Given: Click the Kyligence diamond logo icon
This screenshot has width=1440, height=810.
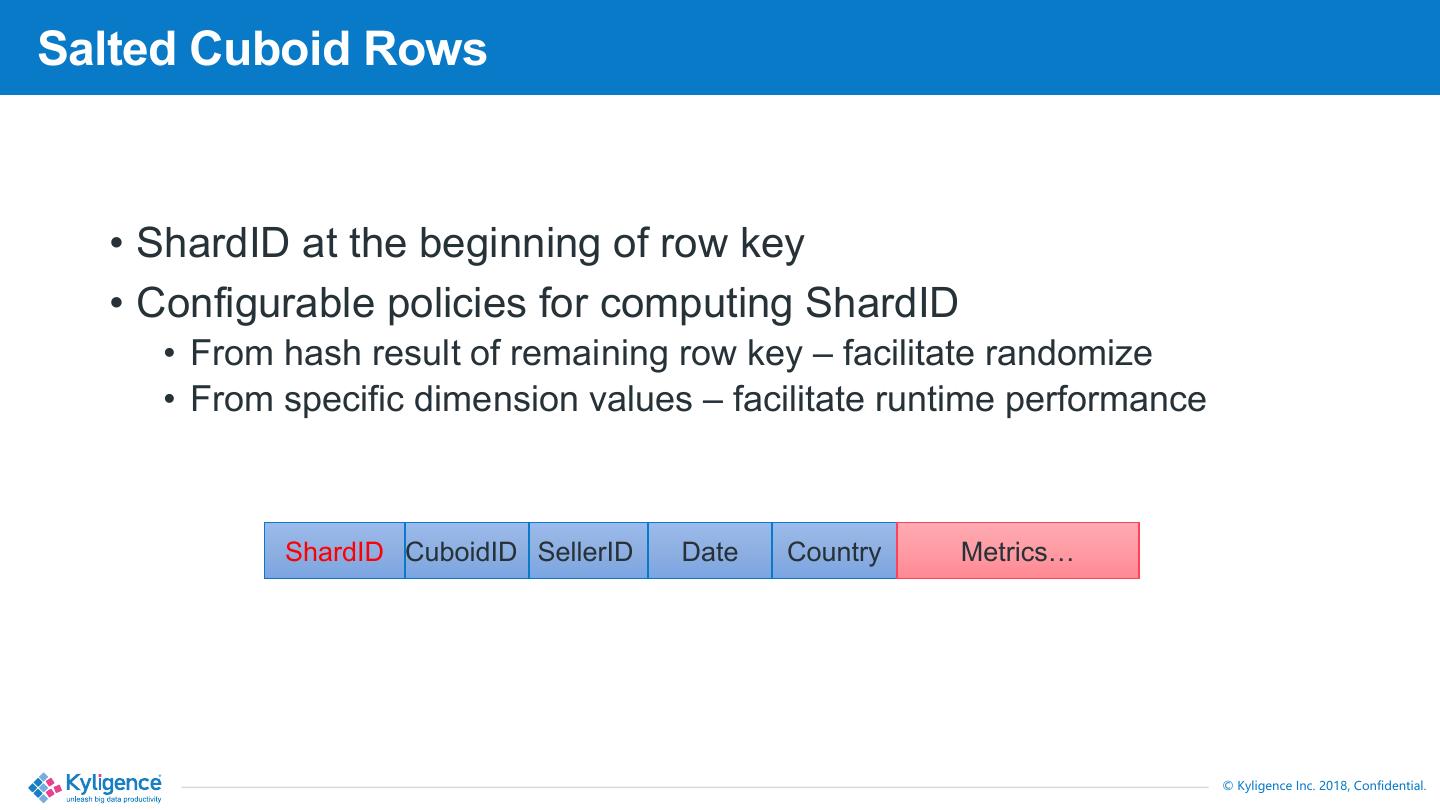Looking at the screenshot, I should [x=46, y=787].
